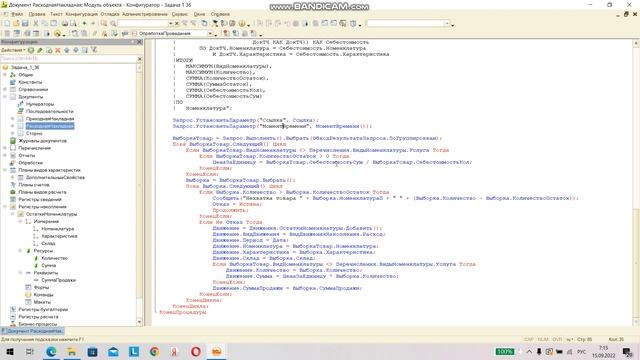Screen dimensions: 640x360
Task: Open the search field dropdown arrow
Action: coord(171,23)
